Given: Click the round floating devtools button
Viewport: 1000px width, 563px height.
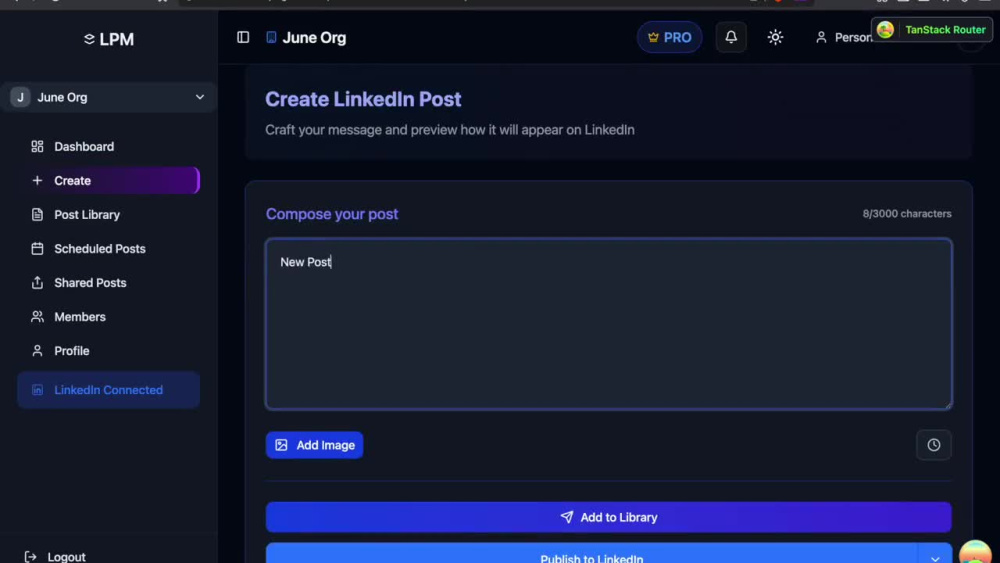Looking at the screenshot, I should tap(975, 552).
